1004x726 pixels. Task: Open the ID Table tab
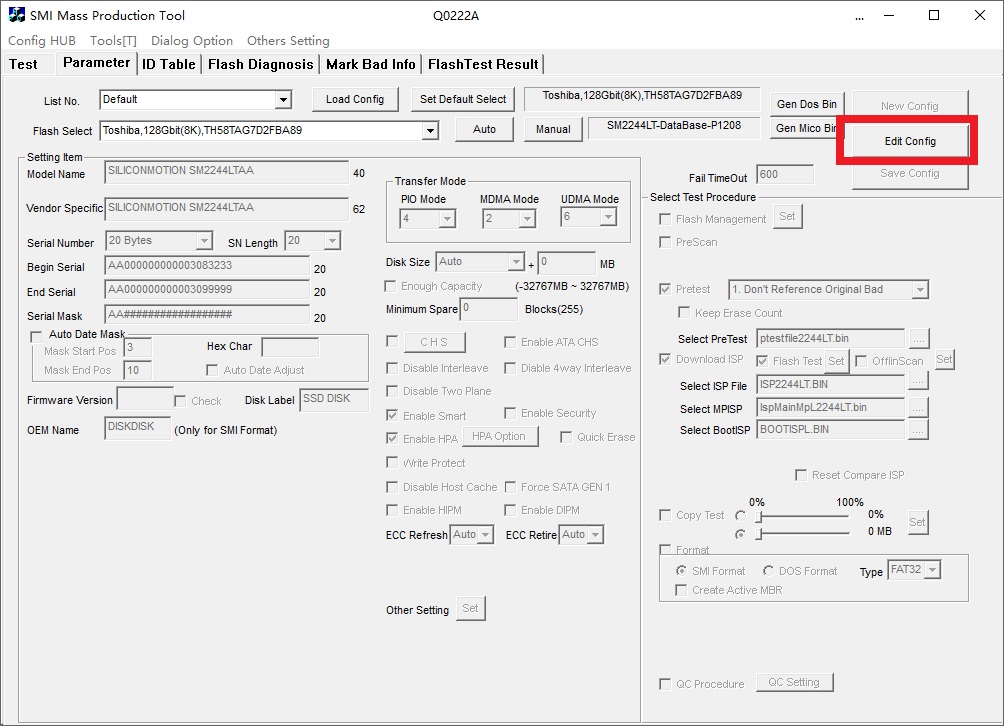(x=168, y=64)
